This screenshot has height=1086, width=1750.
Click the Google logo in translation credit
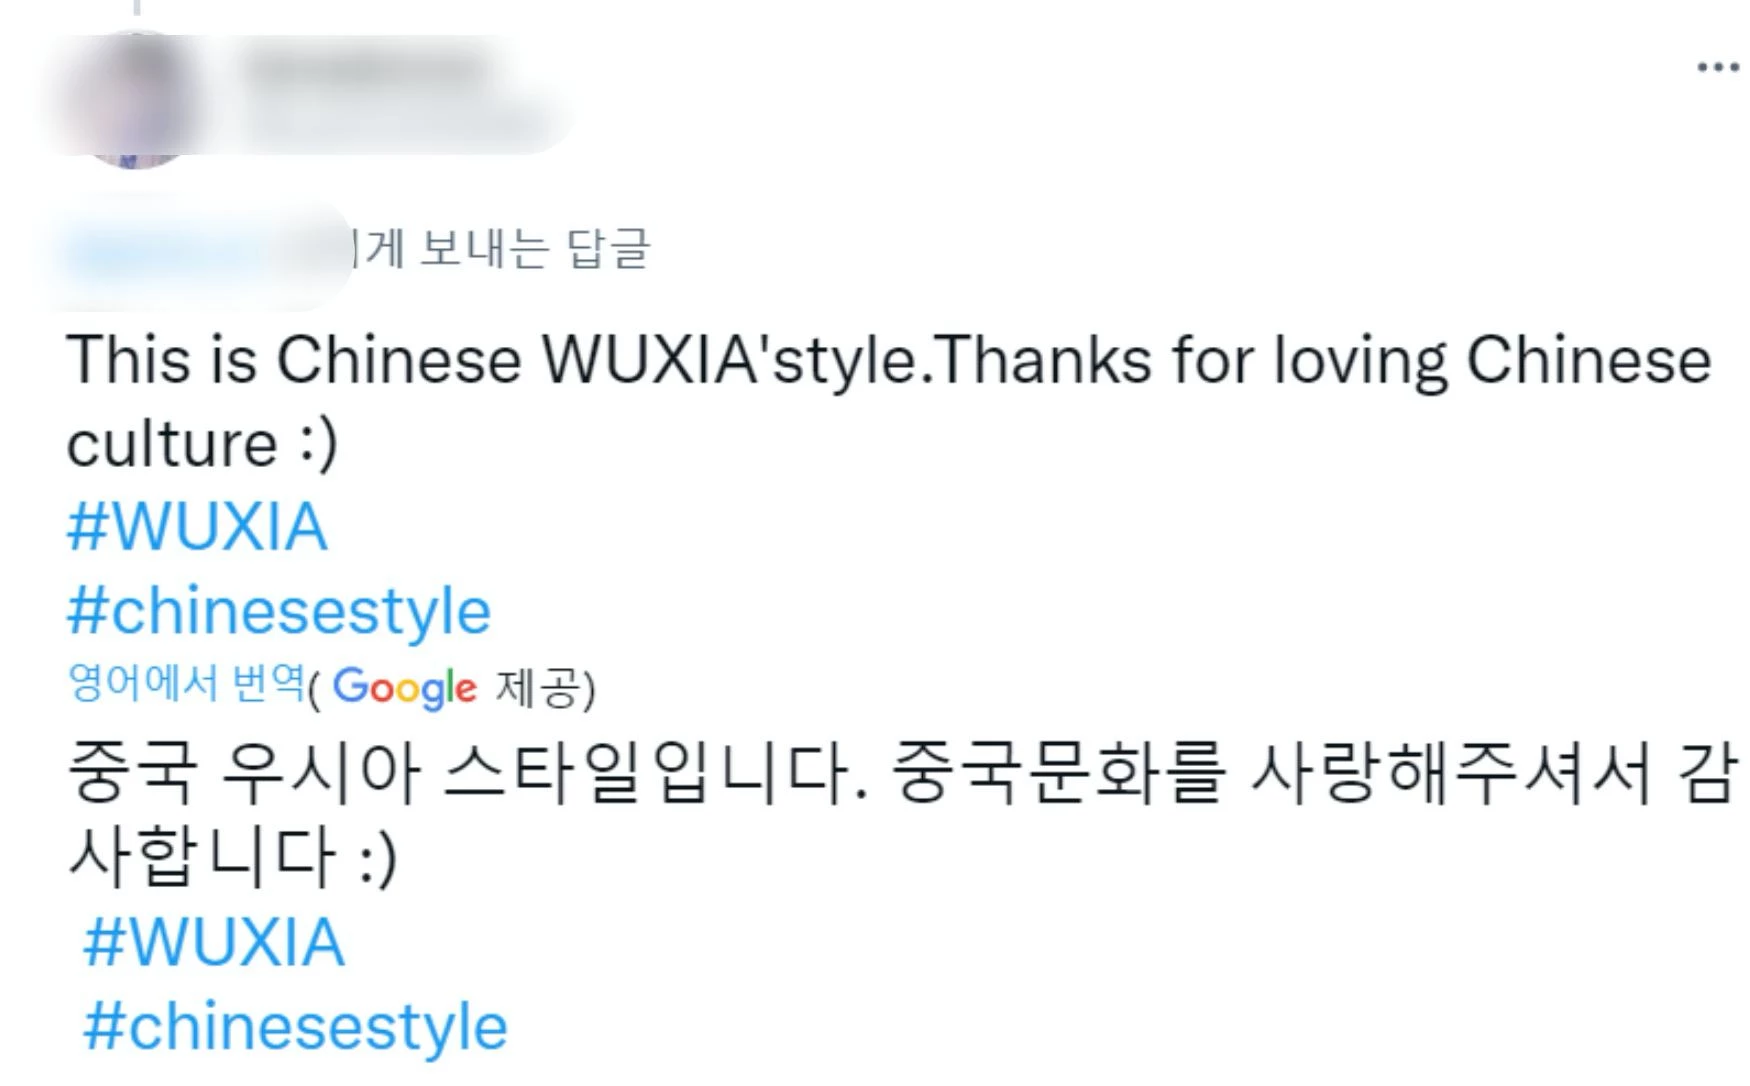(405, 687)
